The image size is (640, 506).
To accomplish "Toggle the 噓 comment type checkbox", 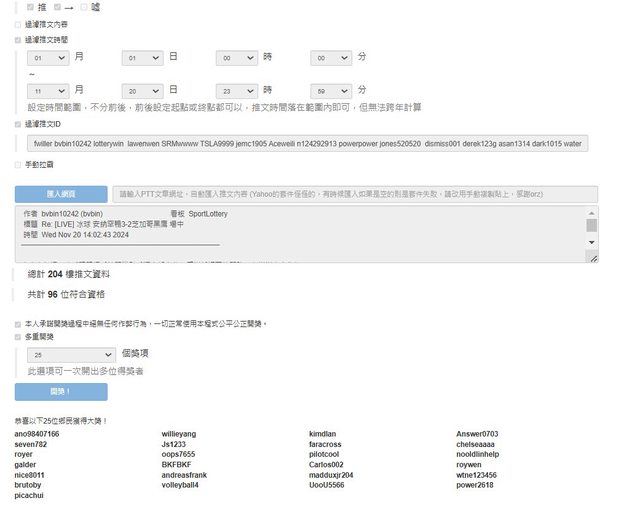I will pos(84,7).
